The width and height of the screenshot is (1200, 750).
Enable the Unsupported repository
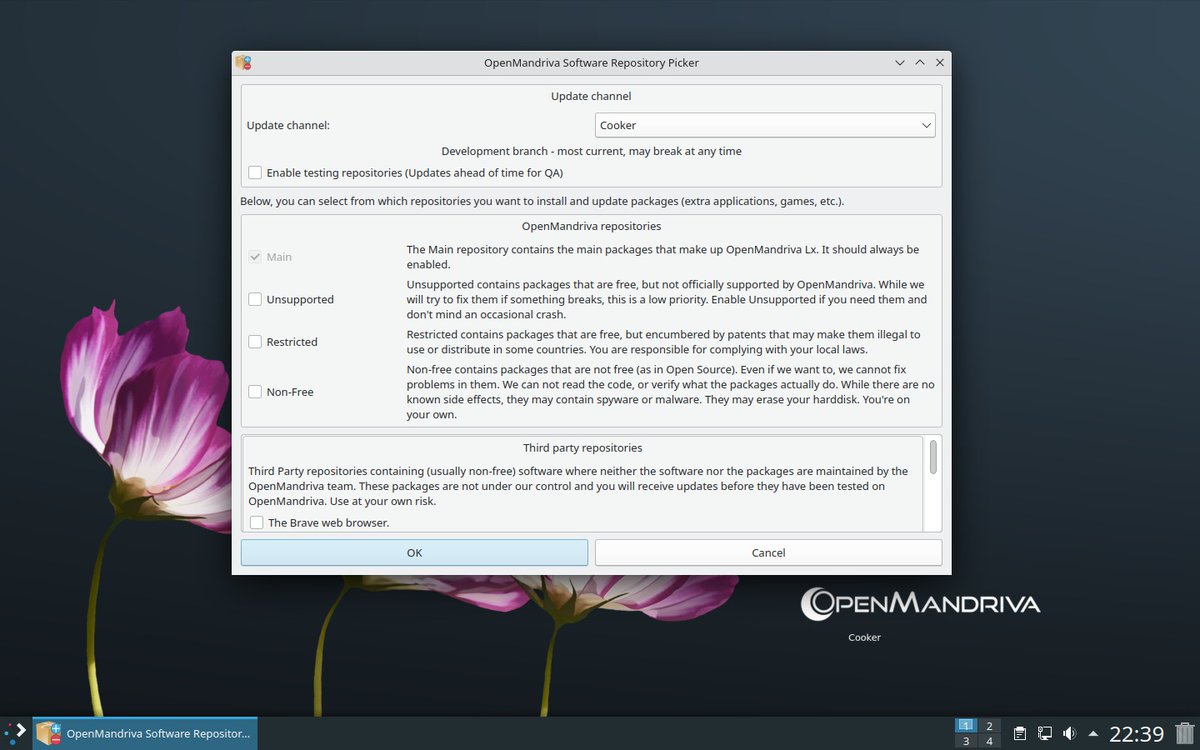[x=255, y=299]
